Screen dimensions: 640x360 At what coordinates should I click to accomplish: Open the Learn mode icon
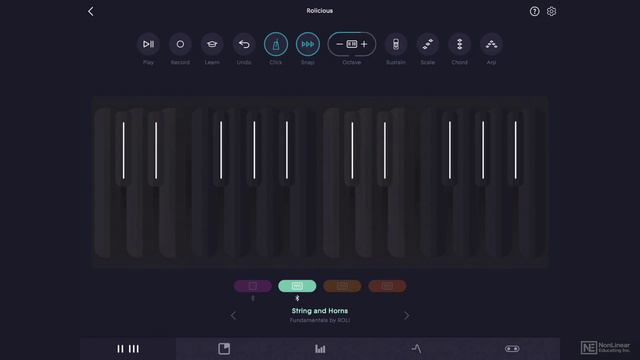[x=212, y=44]
